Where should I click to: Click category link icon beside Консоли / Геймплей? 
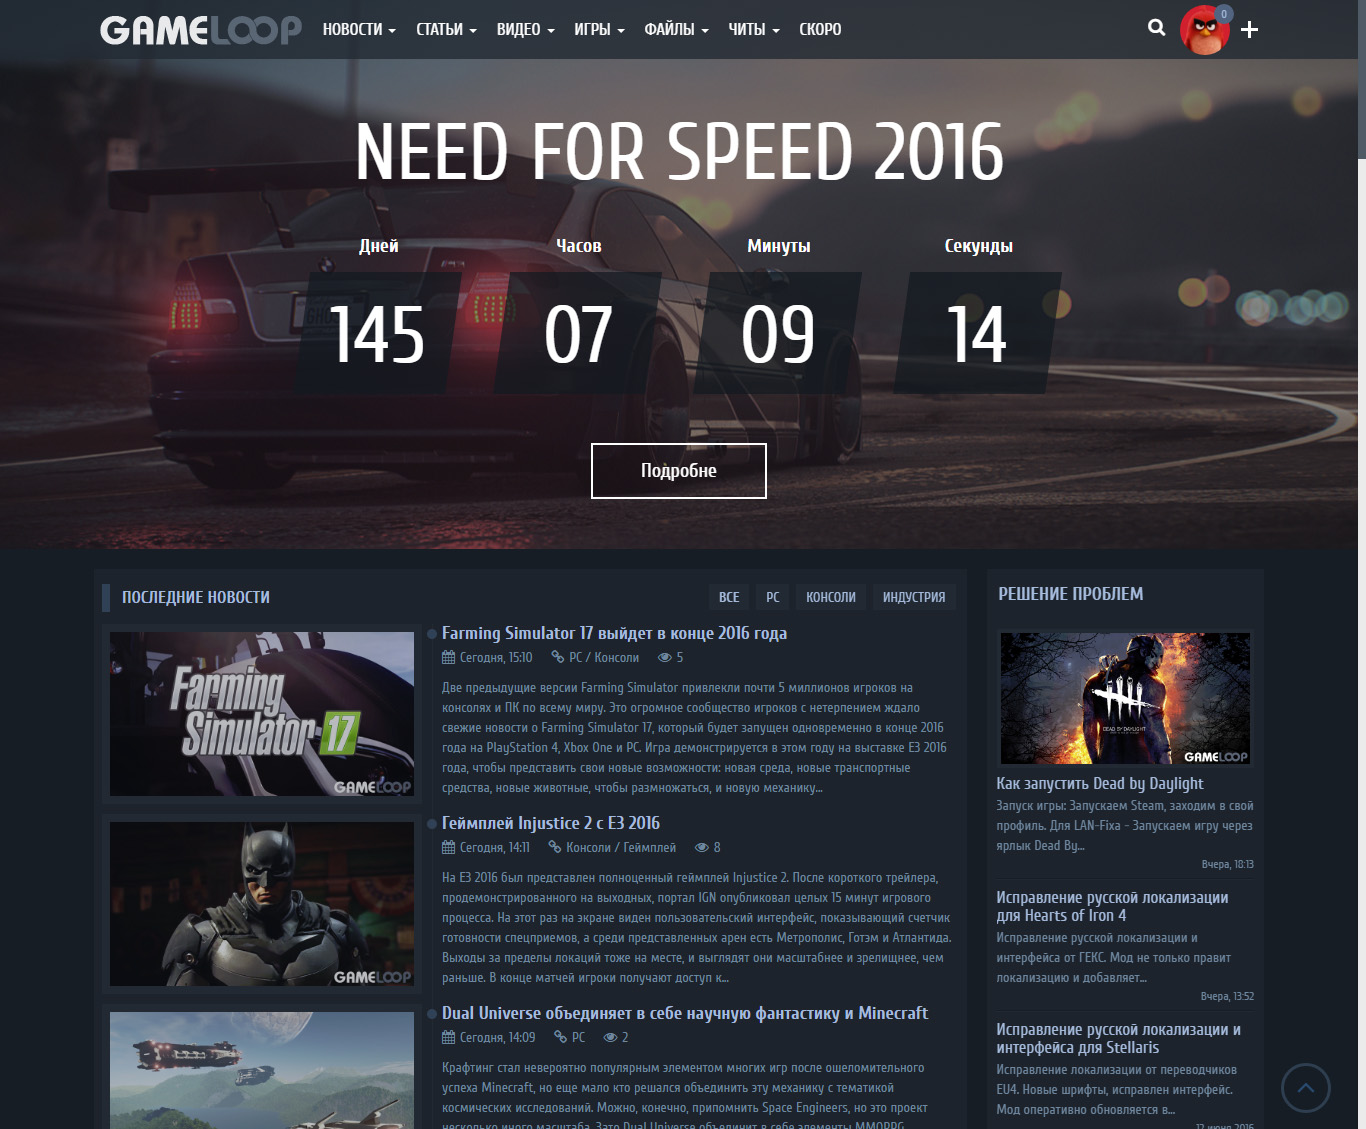click(555, 847)
